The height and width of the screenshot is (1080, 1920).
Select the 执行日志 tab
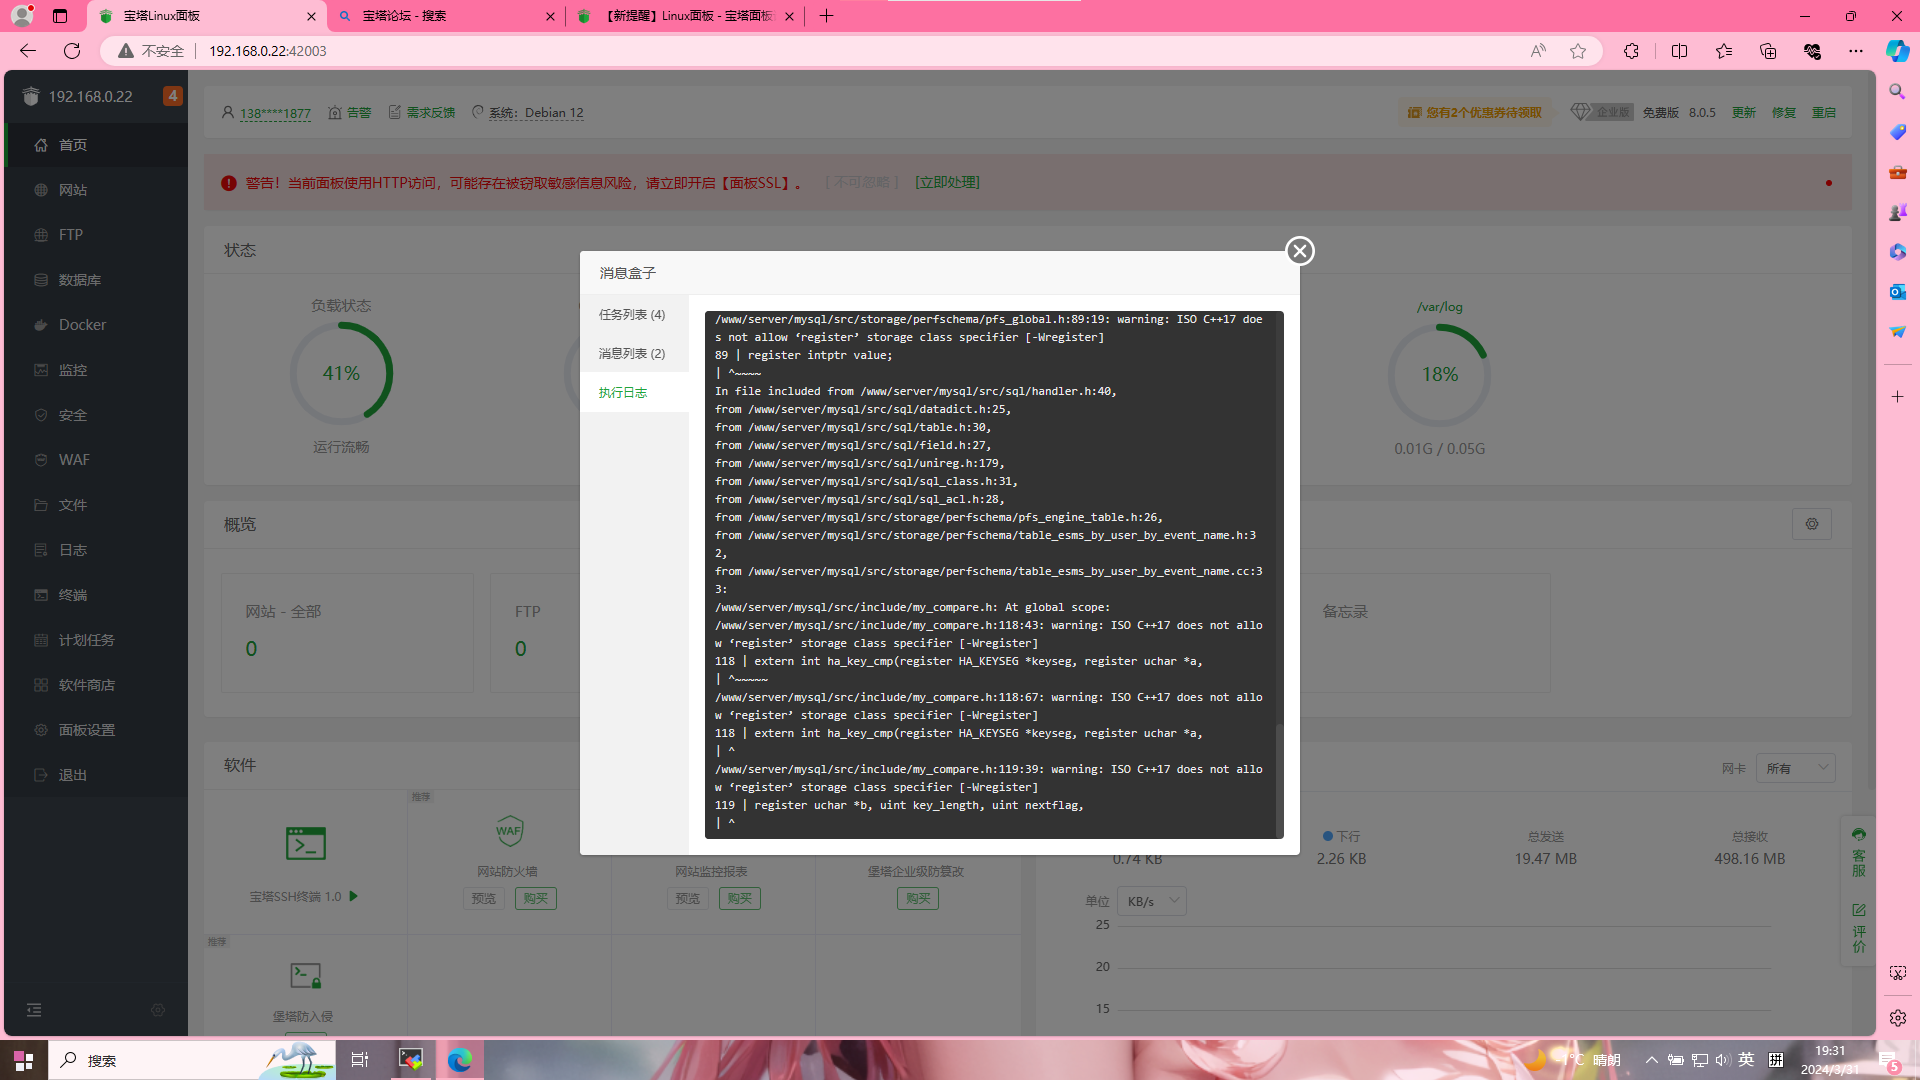coord(633,392)
